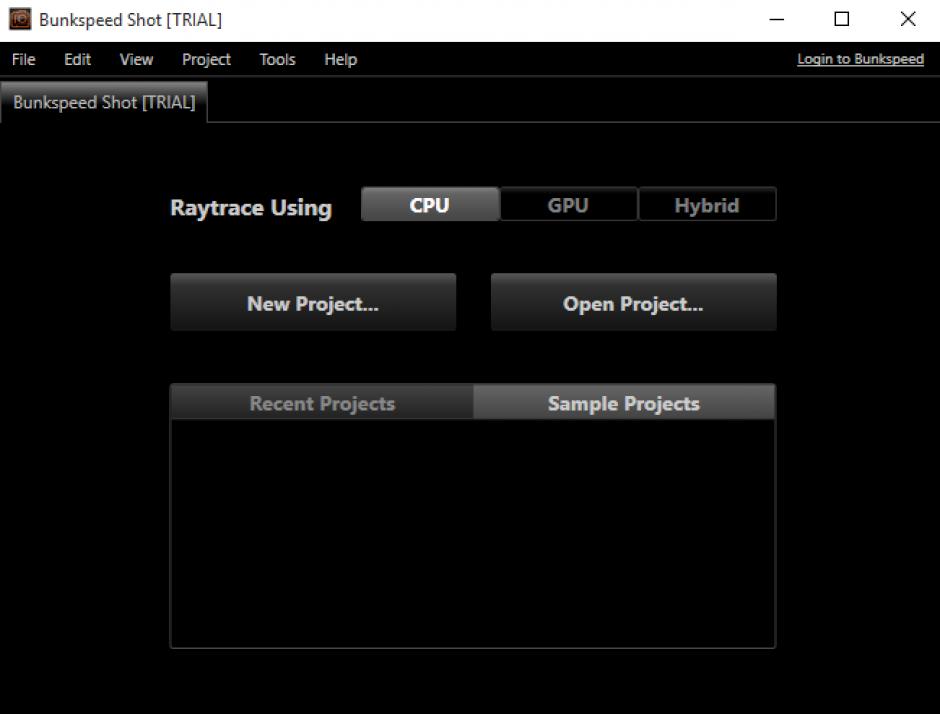Click the Open Project... button
The image size is (940, 714).
click(x=634, y=302)
